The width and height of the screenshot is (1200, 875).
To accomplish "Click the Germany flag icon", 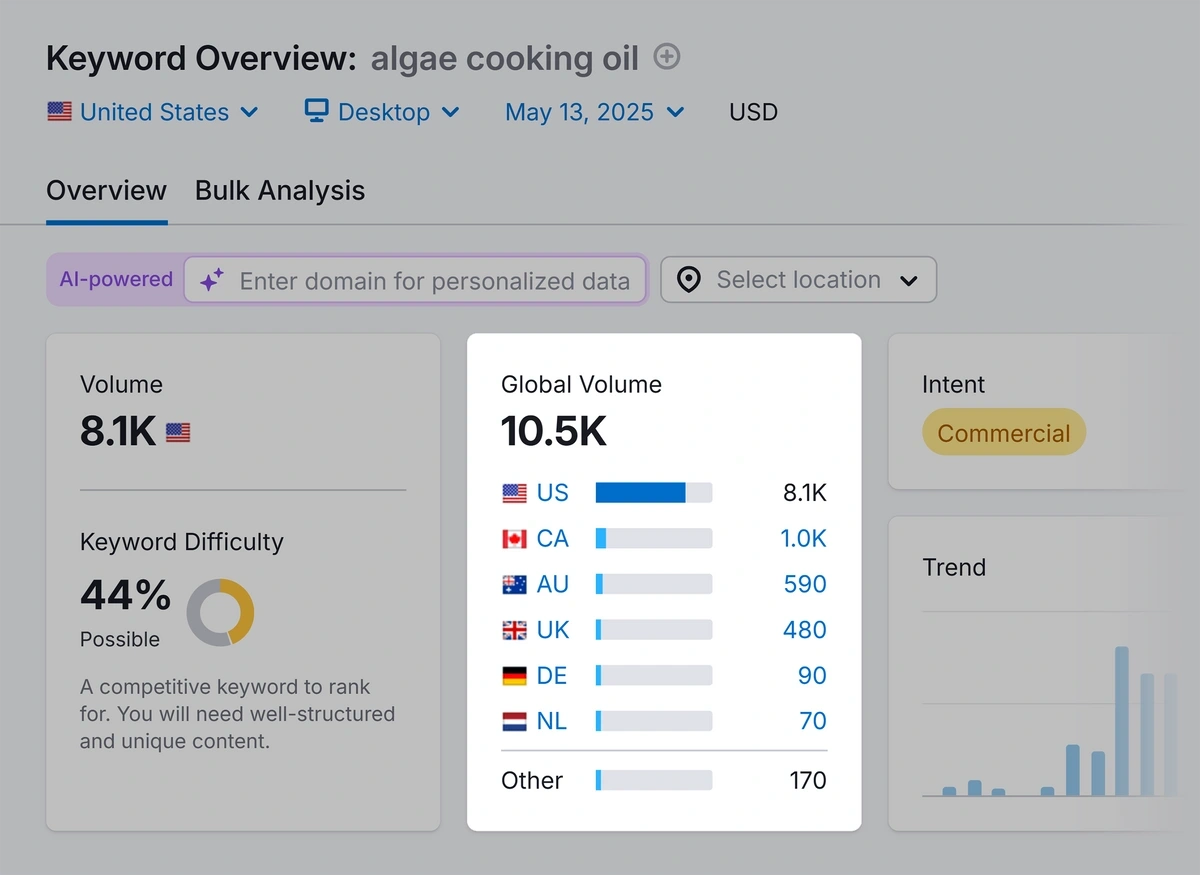I will tap(514, 676).
